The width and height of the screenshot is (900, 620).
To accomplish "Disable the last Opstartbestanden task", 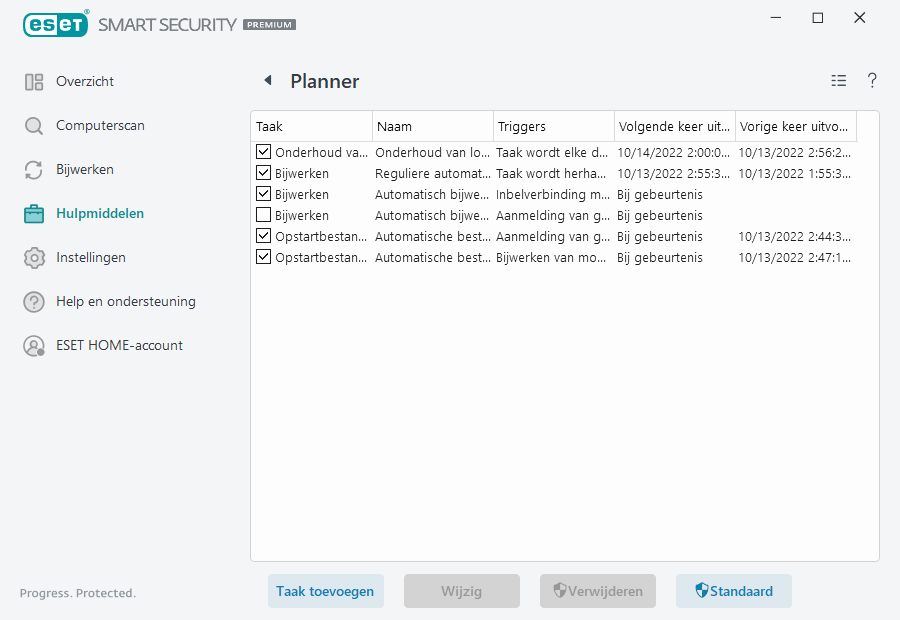I will 263,257.
